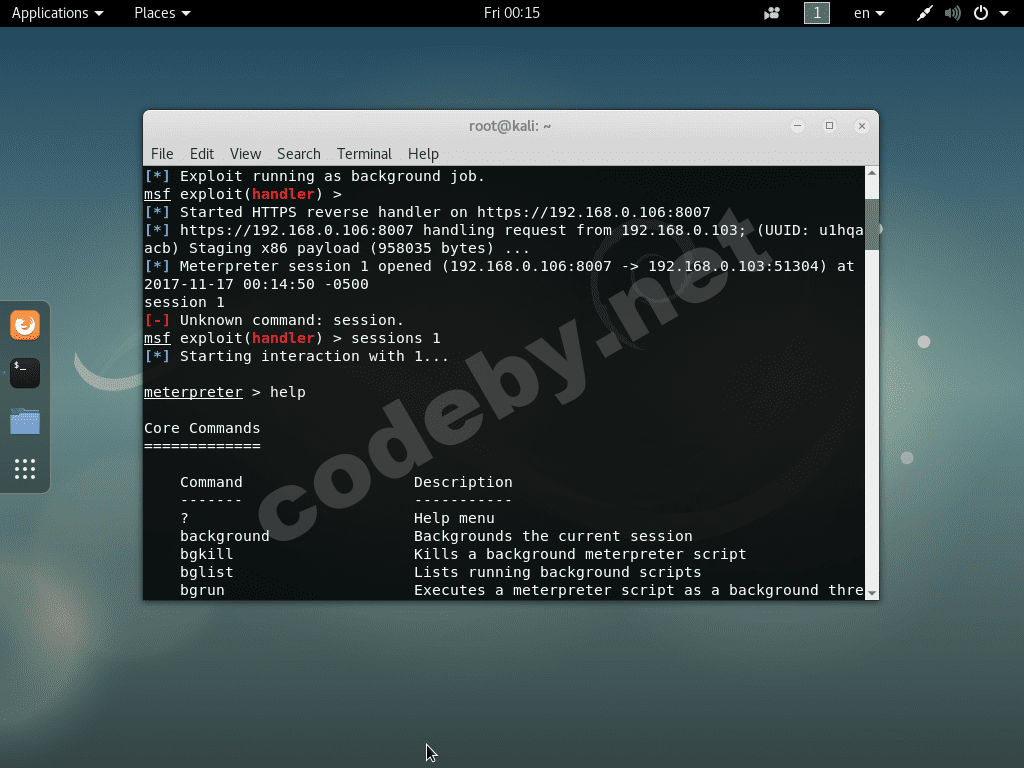The height and width of the screenshot is (768, 1024).
Task: Open the terminal Edit menu
Action: coord(202,153)
